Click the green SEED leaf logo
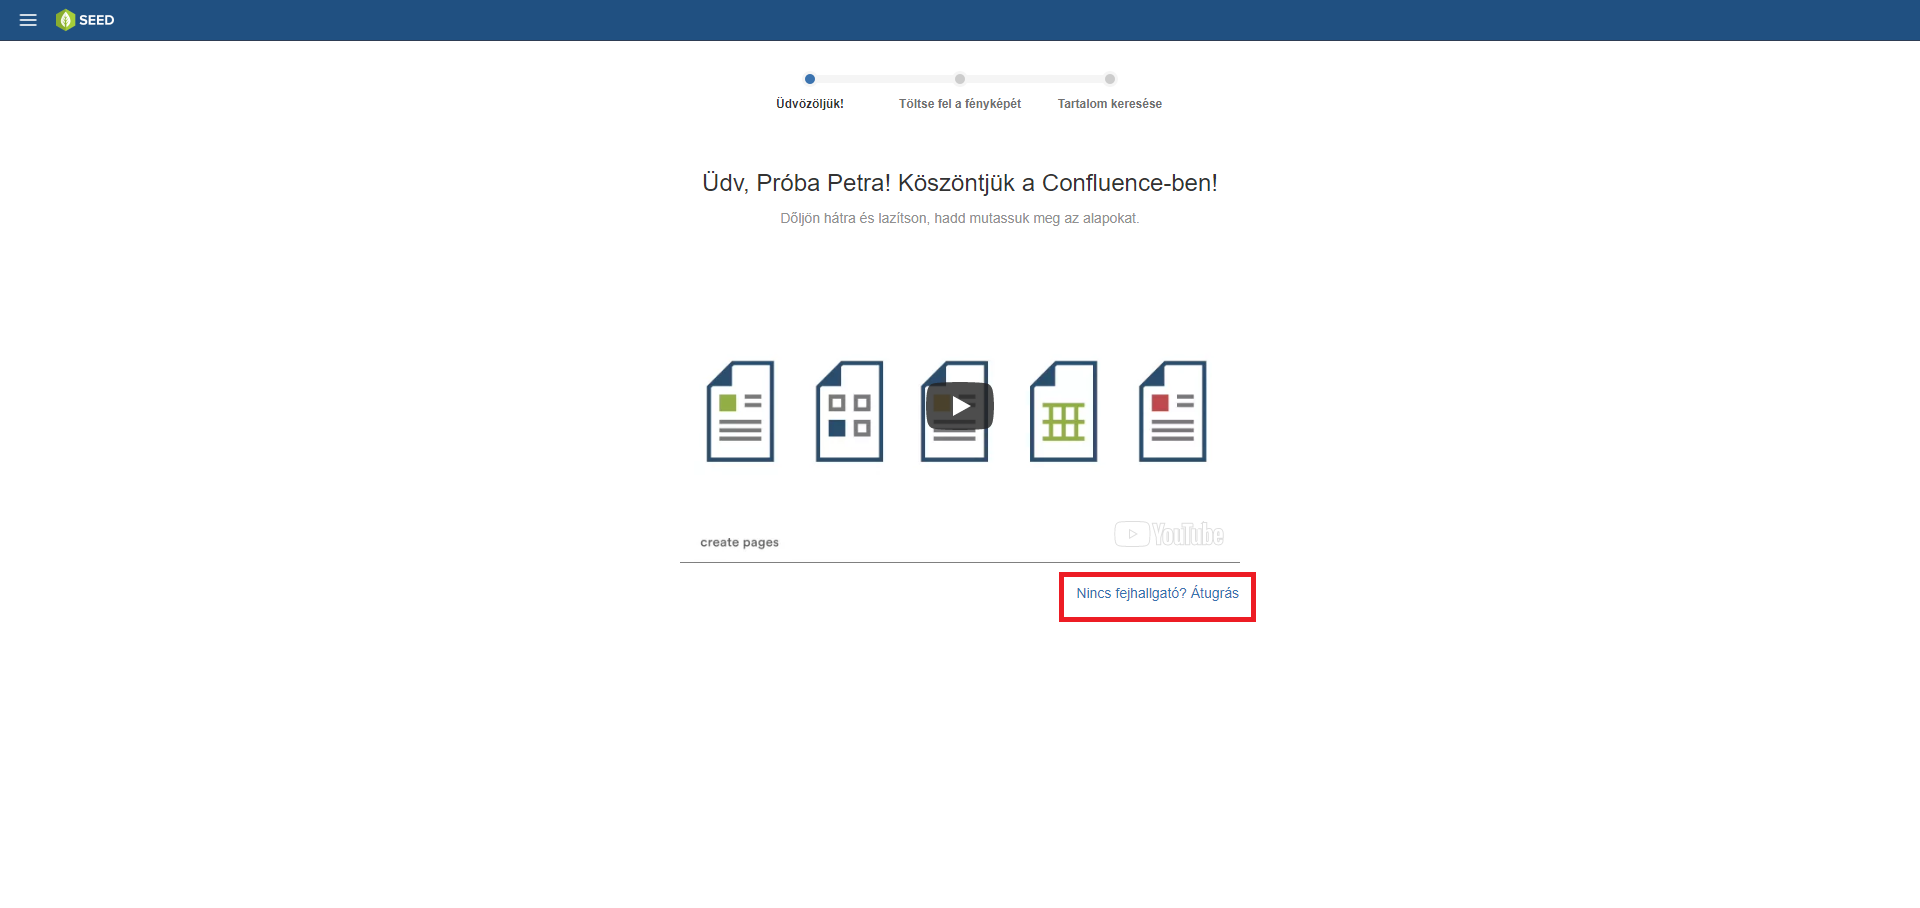Viewport: 1920px width, 908px height. (66, 20)
